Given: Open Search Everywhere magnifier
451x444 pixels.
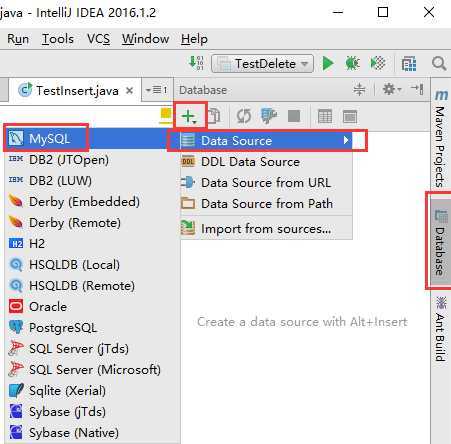Looking at the screenshot, I should coord(439,63).
